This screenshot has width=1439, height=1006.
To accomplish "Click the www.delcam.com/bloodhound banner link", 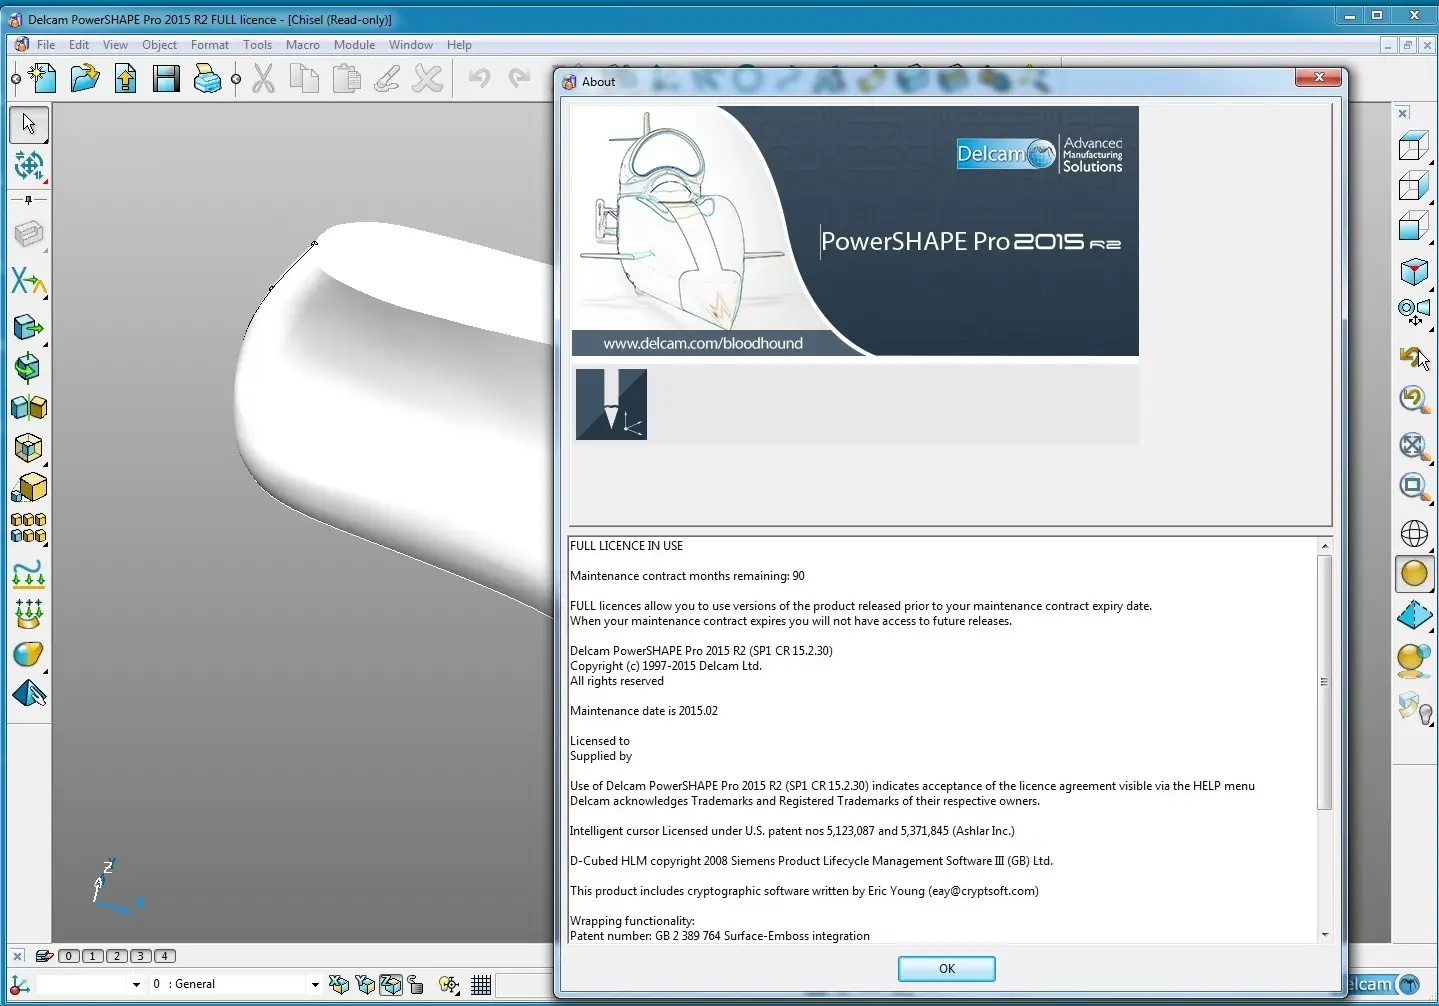I will (703, 344).
